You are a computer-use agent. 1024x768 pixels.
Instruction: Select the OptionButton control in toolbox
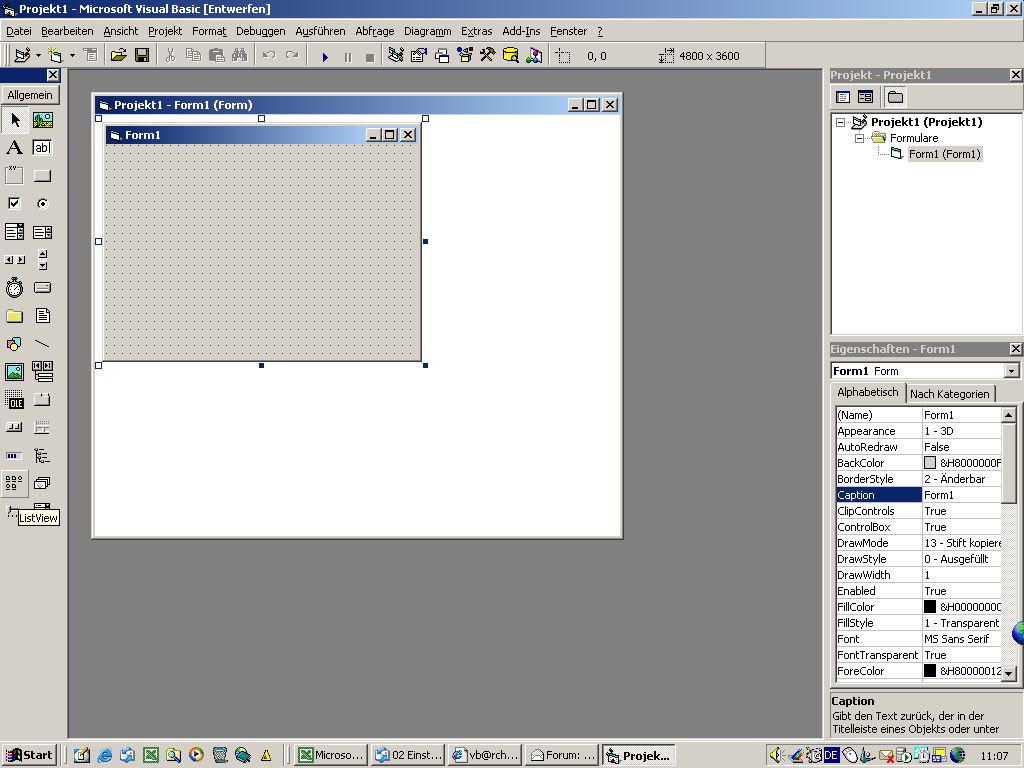pos(42,204)
